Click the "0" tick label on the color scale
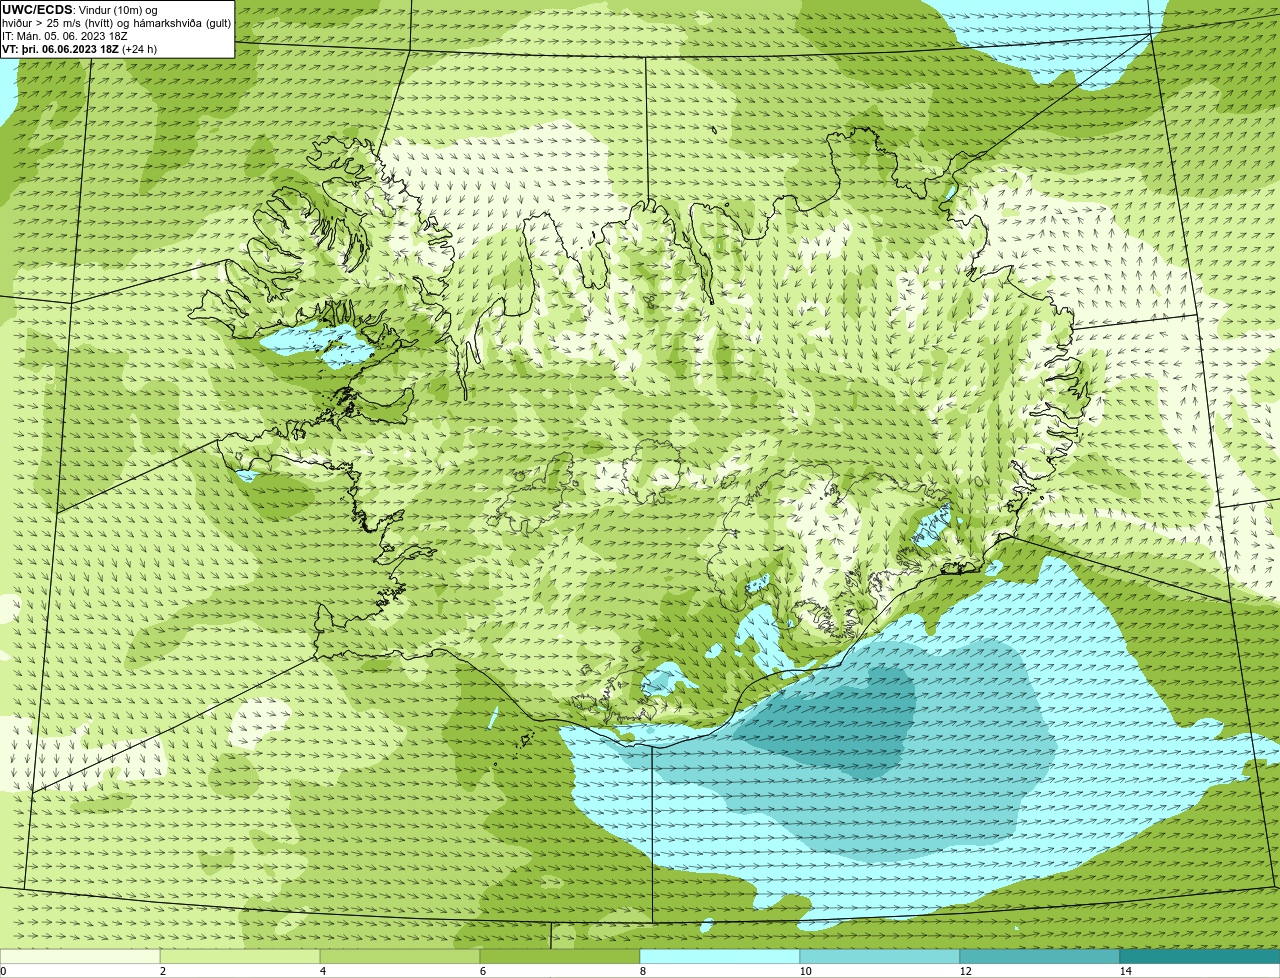 click(3, 971)
